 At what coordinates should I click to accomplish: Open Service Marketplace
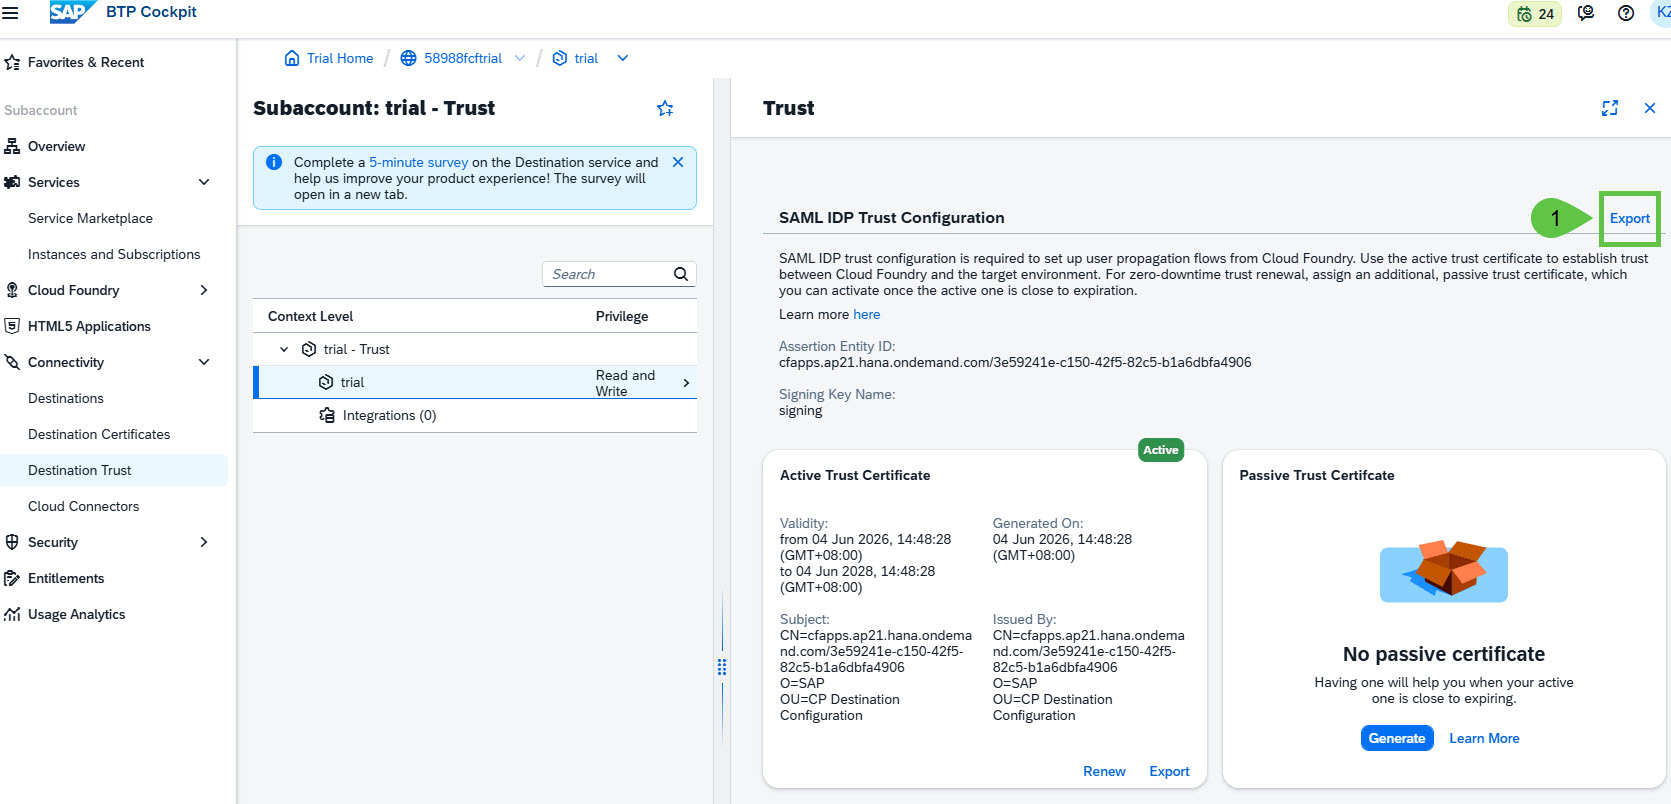90,218
